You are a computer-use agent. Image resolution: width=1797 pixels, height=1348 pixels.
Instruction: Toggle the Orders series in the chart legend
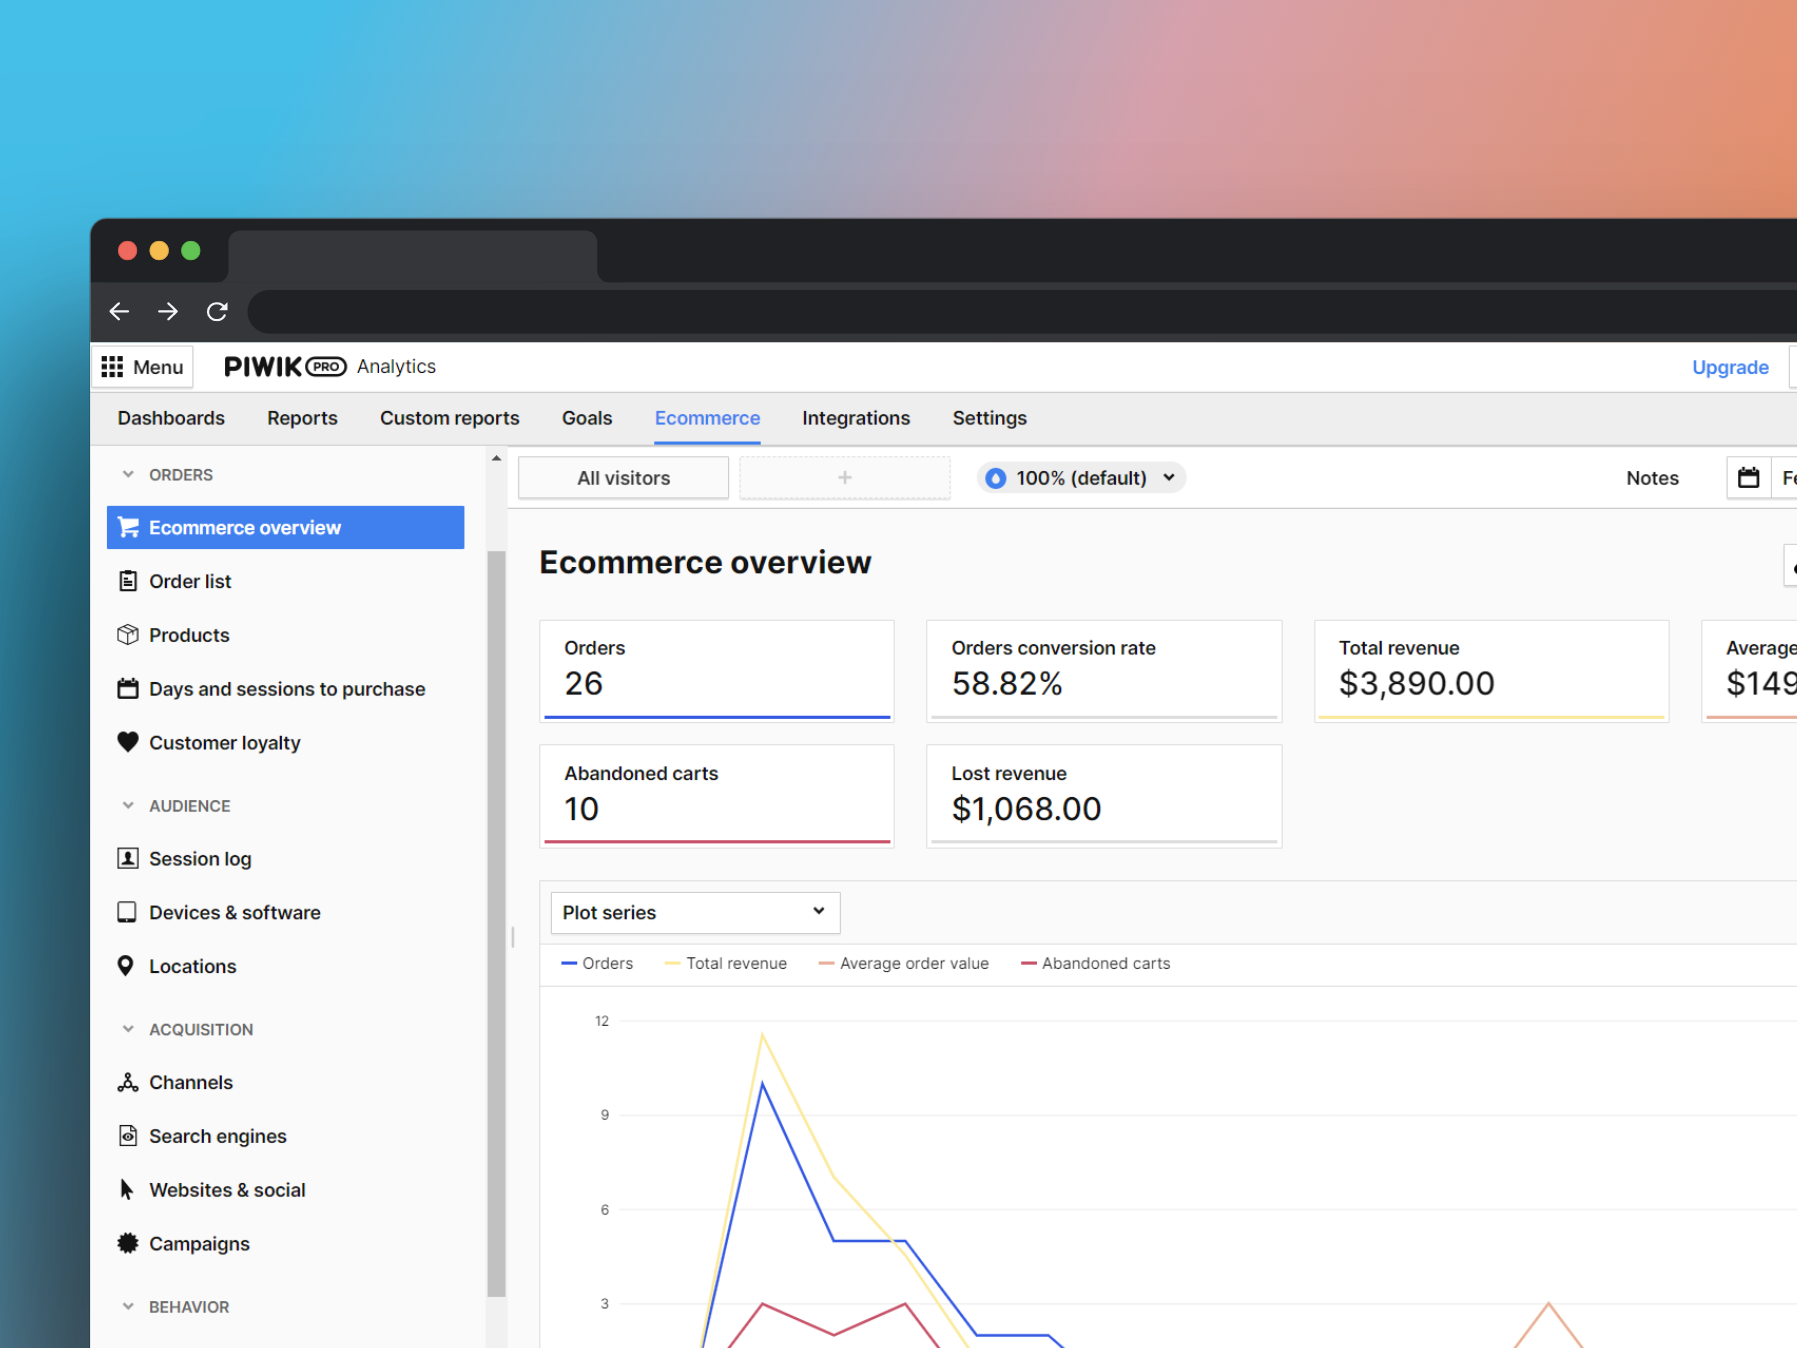pyautogui.click(x=597, y=963)
